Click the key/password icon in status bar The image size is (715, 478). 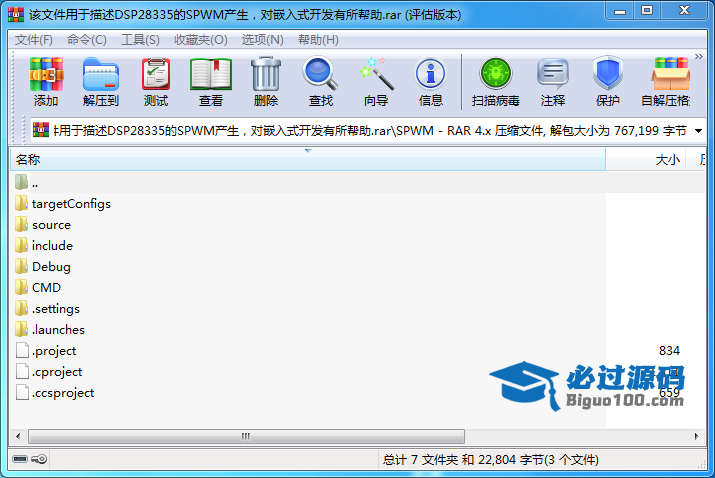[39, 459]
